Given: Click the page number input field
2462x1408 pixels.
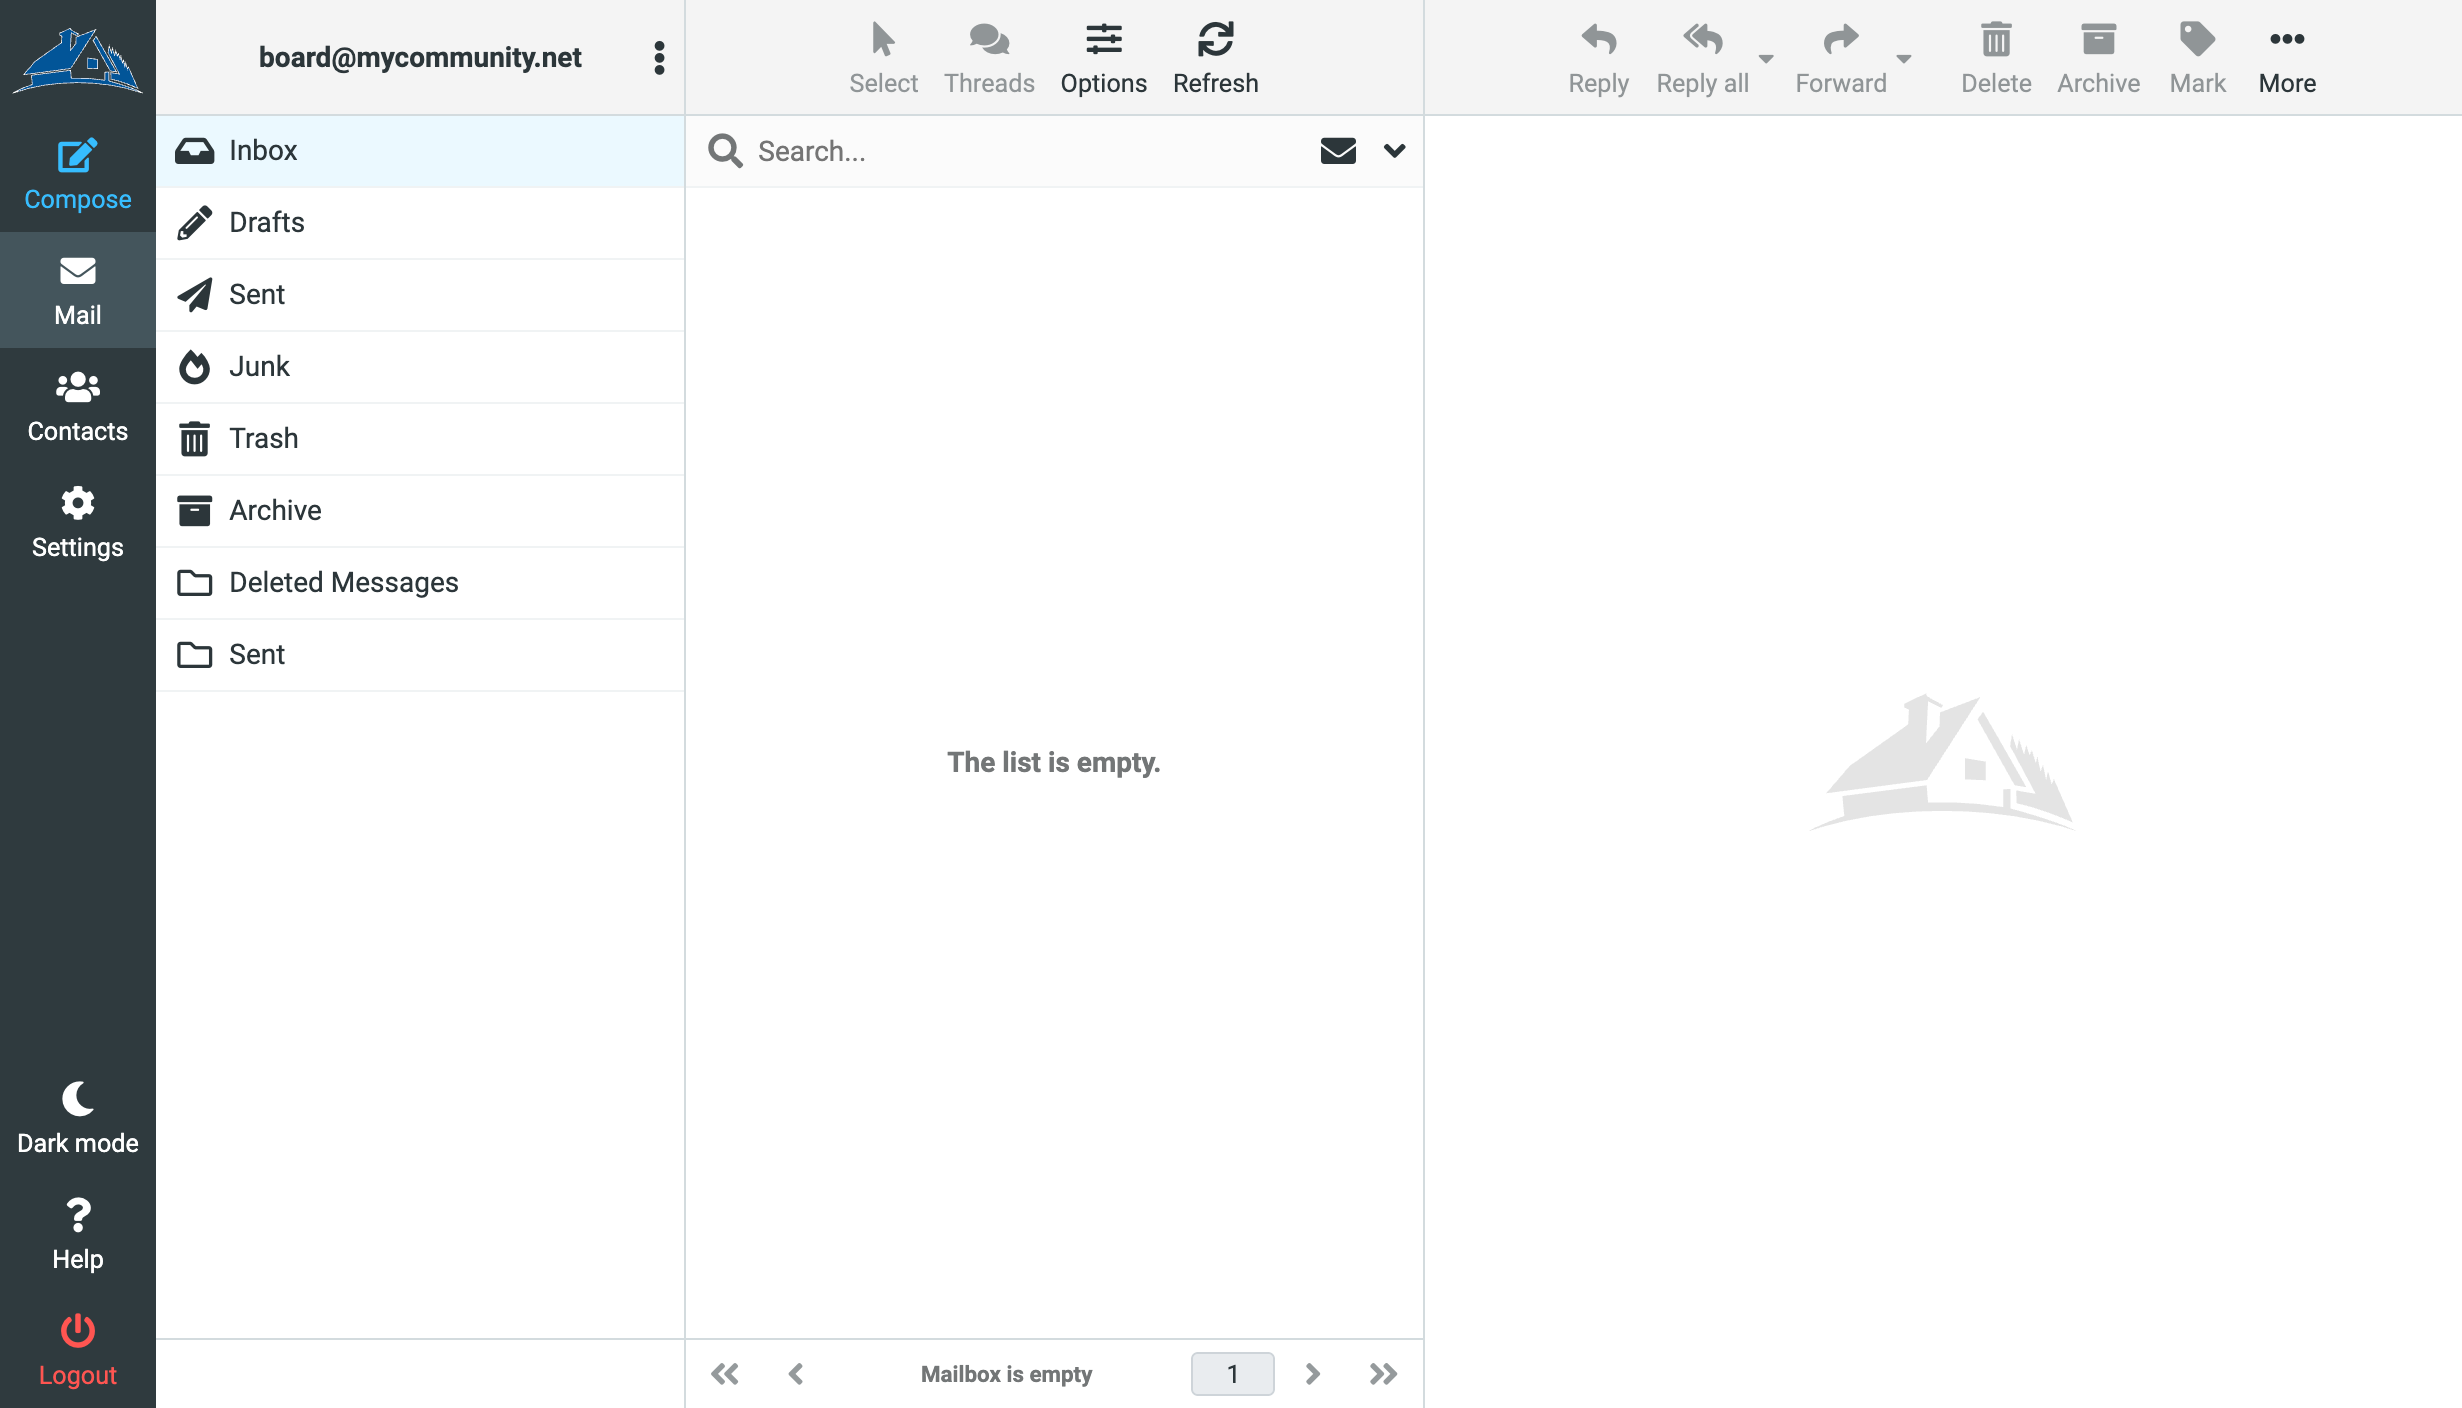Looking at the screenshot, I should click(1232, 1373).
